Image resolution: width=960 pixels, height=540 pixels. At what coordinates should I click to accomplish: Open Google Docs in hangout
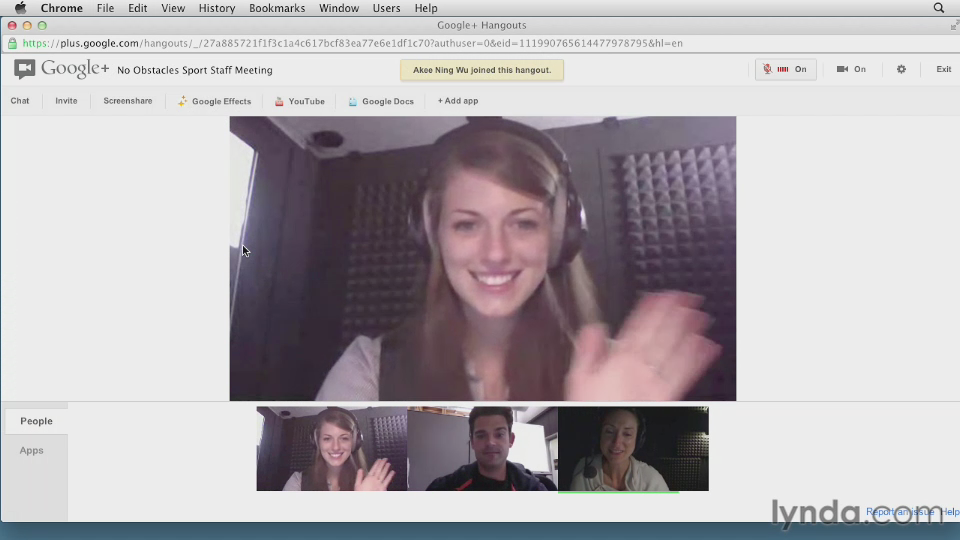point(380,101)
